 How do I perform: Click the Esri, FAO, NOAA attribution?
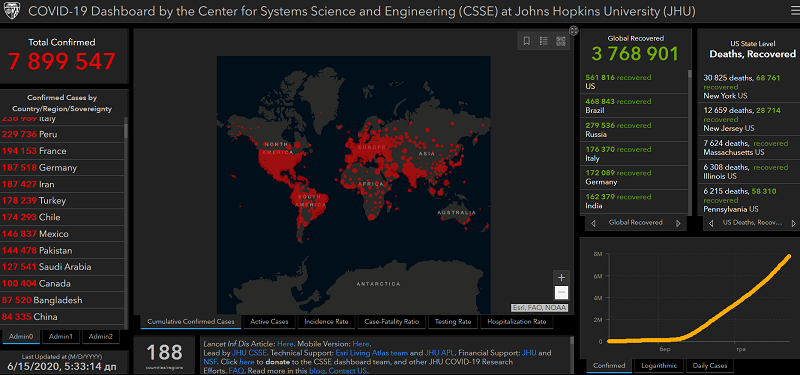tap(540, 308)
